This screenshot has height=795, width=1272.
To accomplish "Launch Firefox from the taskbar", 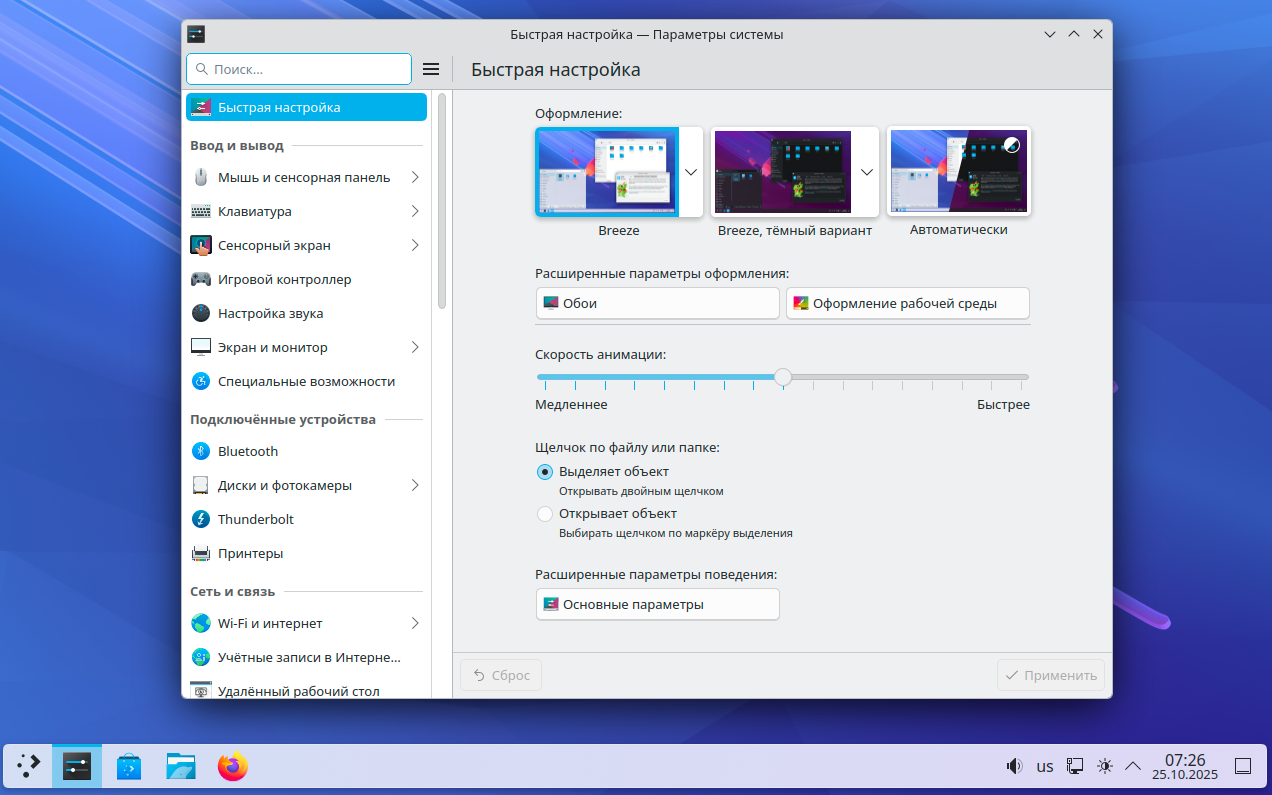I will [233, 767].
